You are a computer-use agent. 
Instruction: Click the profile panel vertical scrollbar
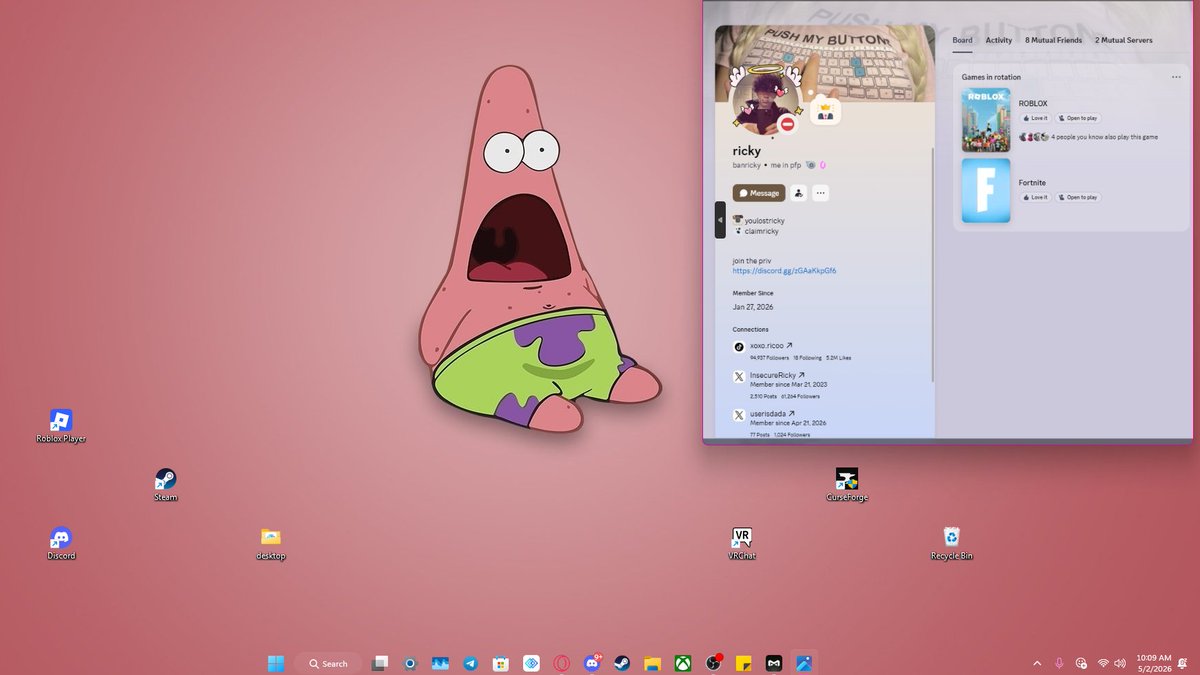coord(932,265)
